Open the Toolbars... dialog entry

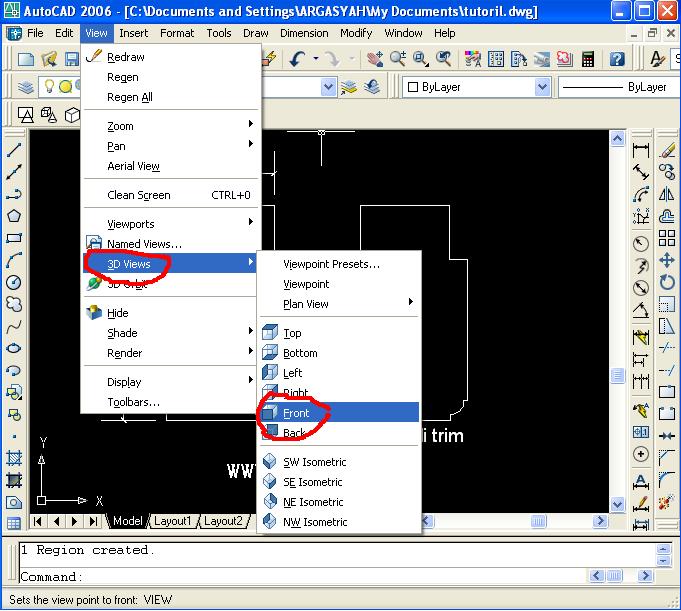[170, 402]
